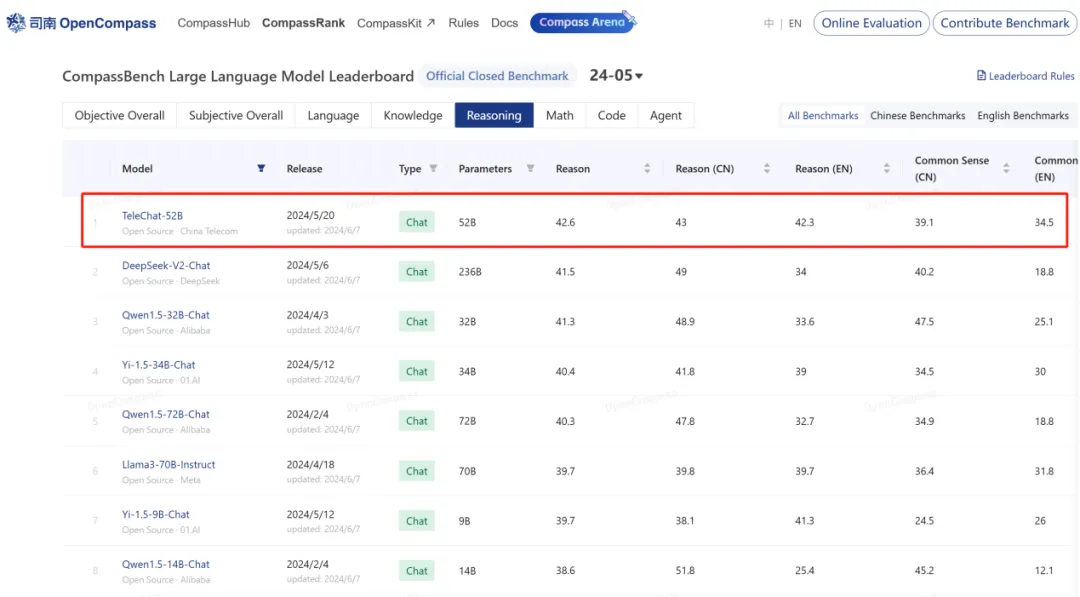Sort by Reason (EN) column arrows
This screenshot has width=1080, height=597.
pos(887,169)
